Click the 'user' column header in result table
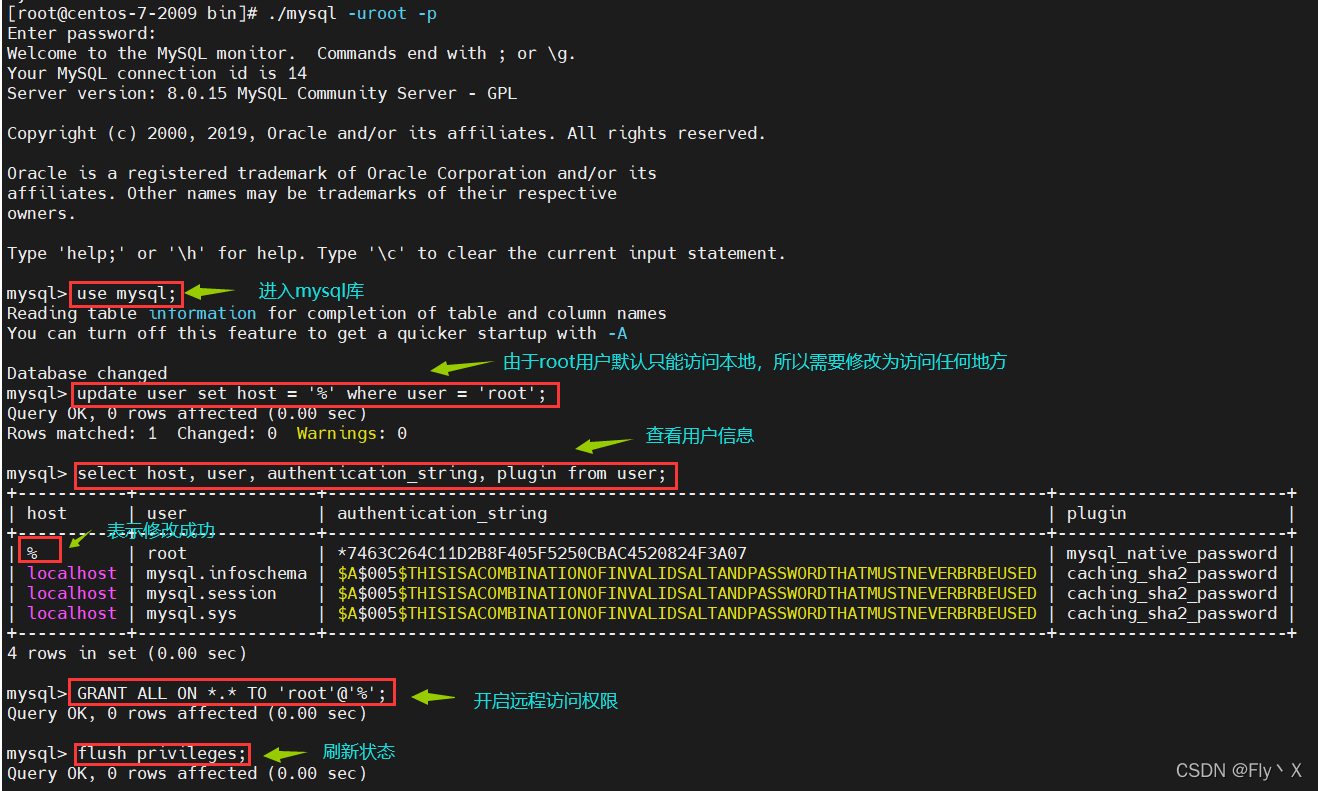Viewport: 1318px width, 791px height. pos(167,513)
